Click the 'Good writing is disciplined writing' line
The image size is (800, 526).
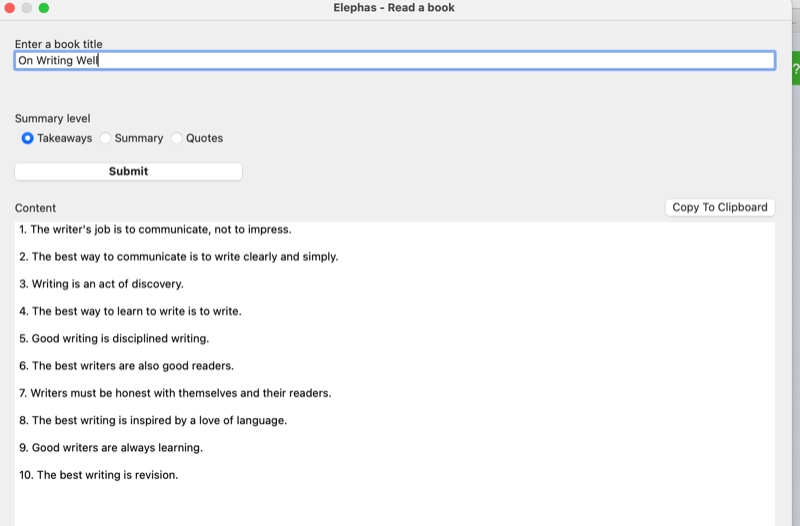pyautogui.click(x=114, y=338)
